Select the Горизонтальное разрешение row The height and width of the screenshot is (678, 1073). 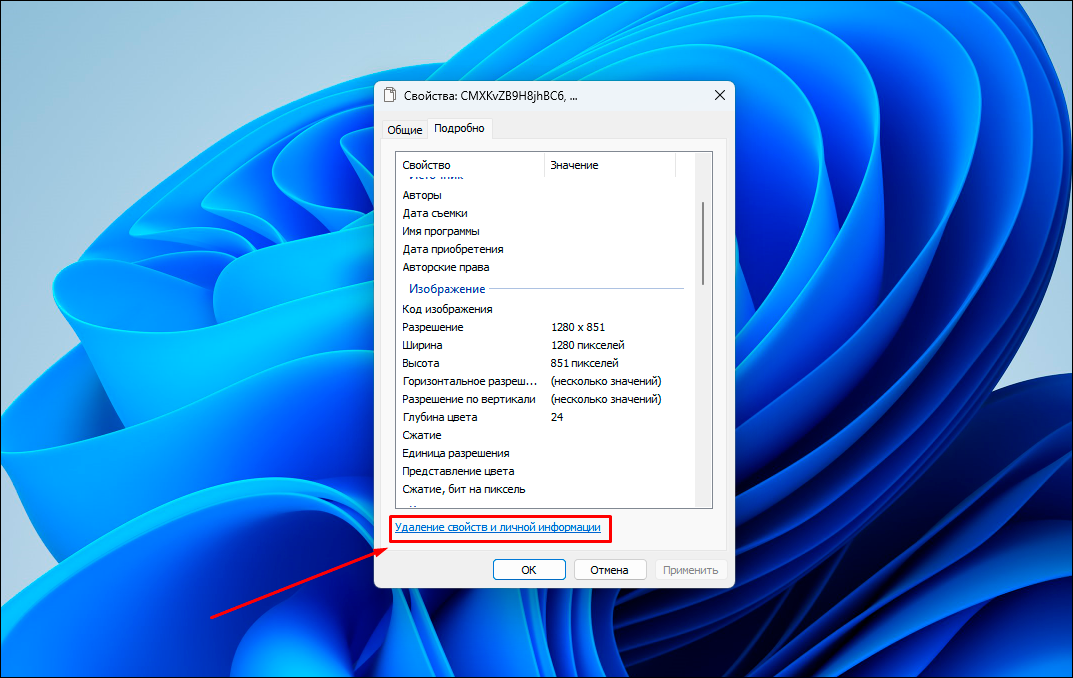pyautogui.click(x=545, y=381)
